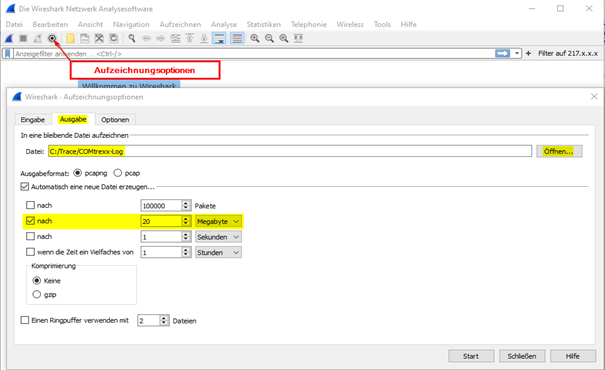Zoom in on main window text
The width and height of the screenshot is (605, 370).
point(255,38)
